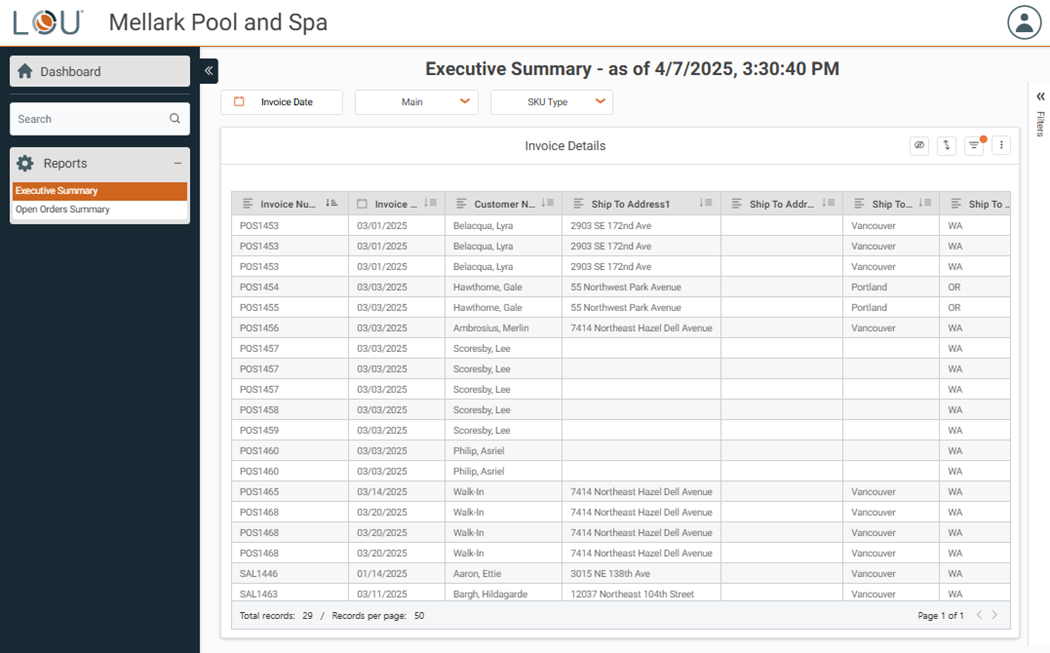
Task: Sort by Ship To city column icon
Action: coord(925,203)
